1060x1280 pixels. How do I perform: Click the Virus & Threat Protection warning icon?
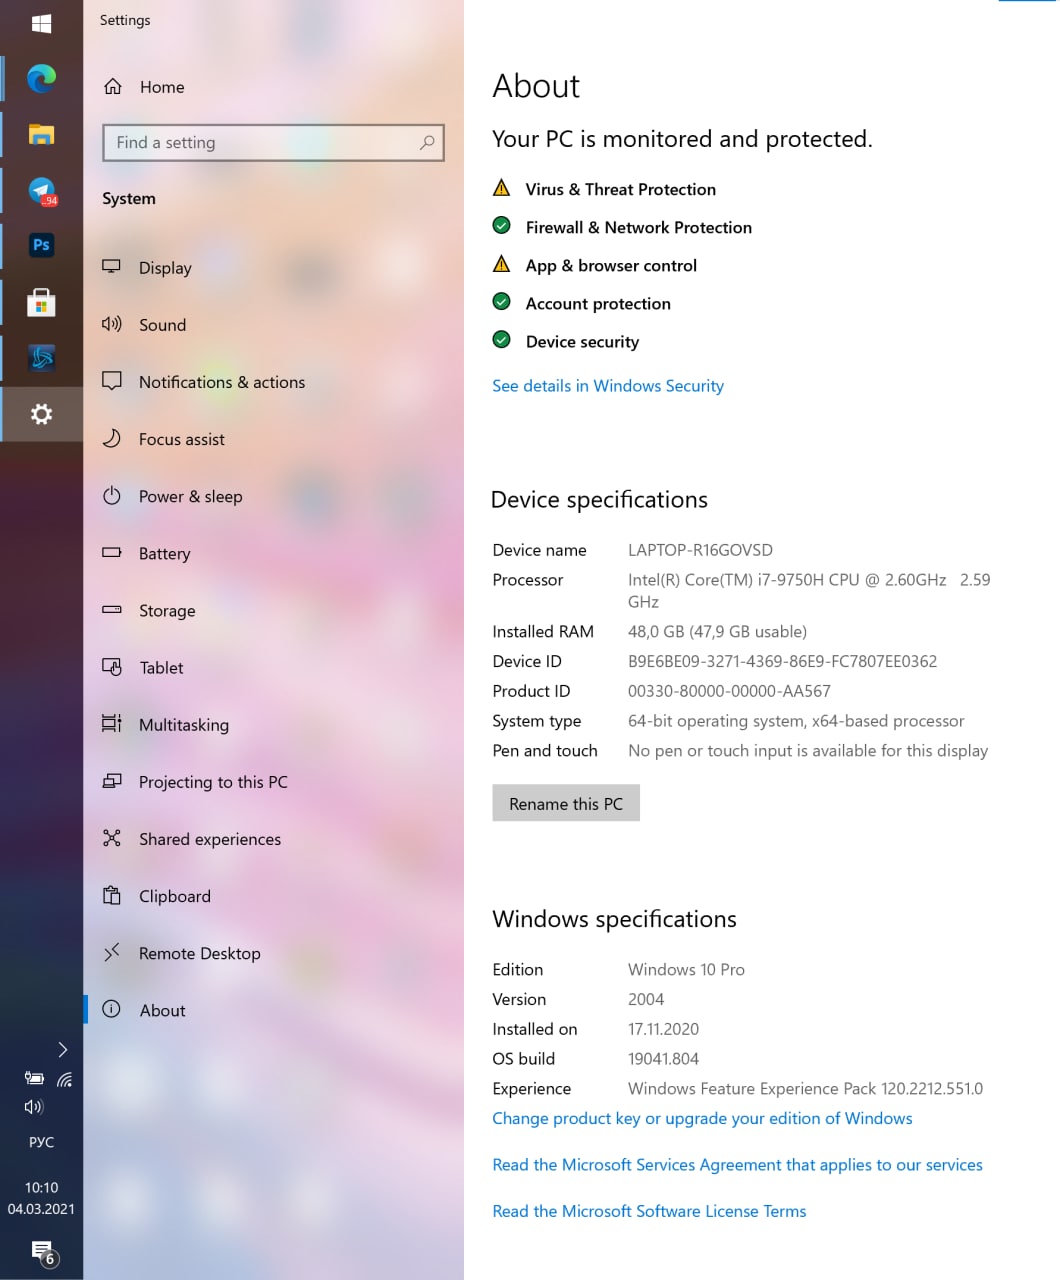[x=502, y=188]
